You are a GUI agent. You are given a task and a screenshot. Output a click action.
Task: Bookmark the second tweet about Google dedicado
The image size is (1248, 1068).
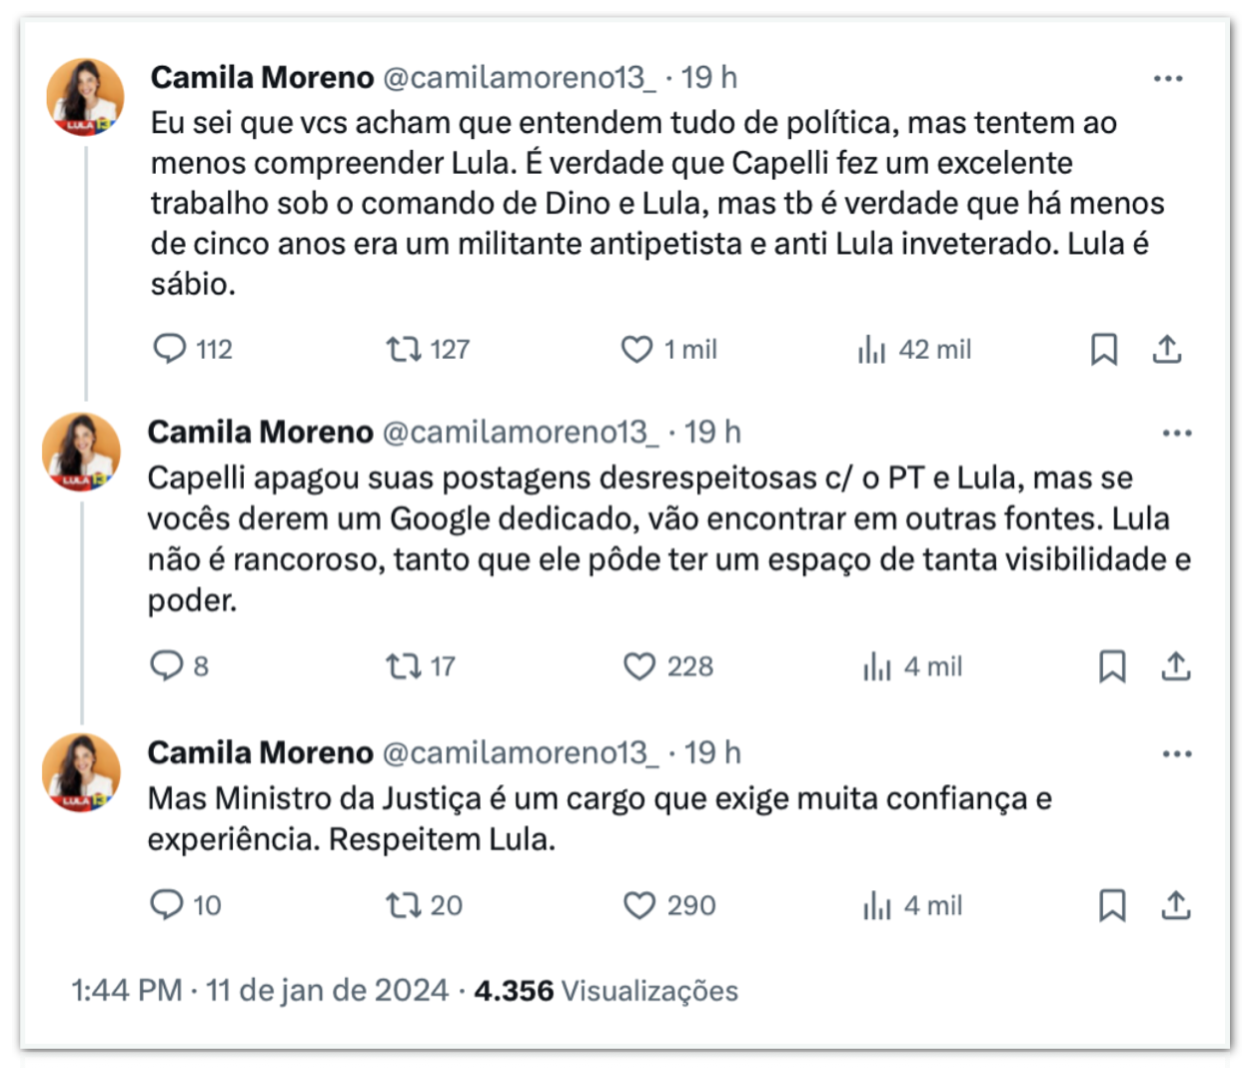[1112, 666]
